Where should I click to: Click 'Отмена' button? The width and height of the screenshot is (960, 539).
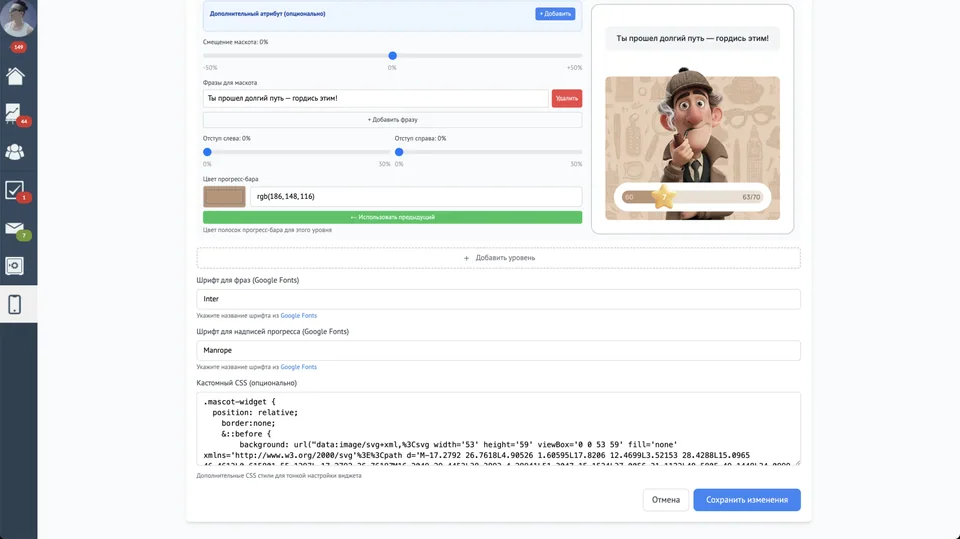click(x=666, y=500)
